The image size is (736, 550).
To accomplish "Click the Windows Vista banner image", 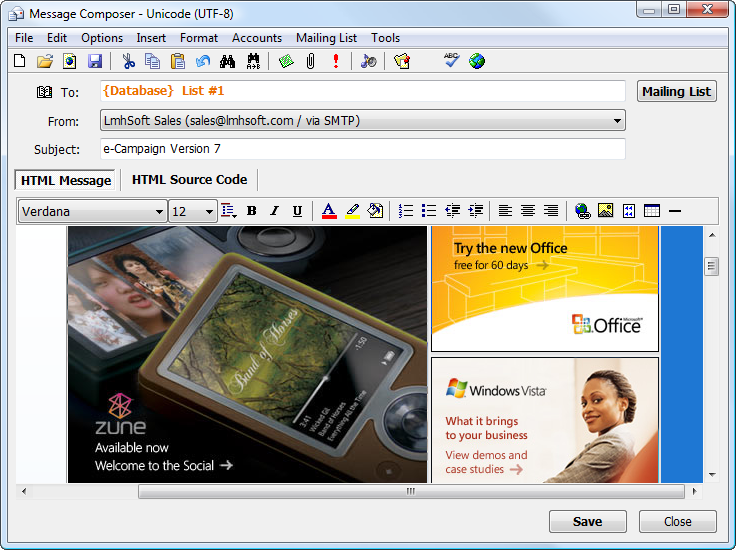I will pos(545,420).
